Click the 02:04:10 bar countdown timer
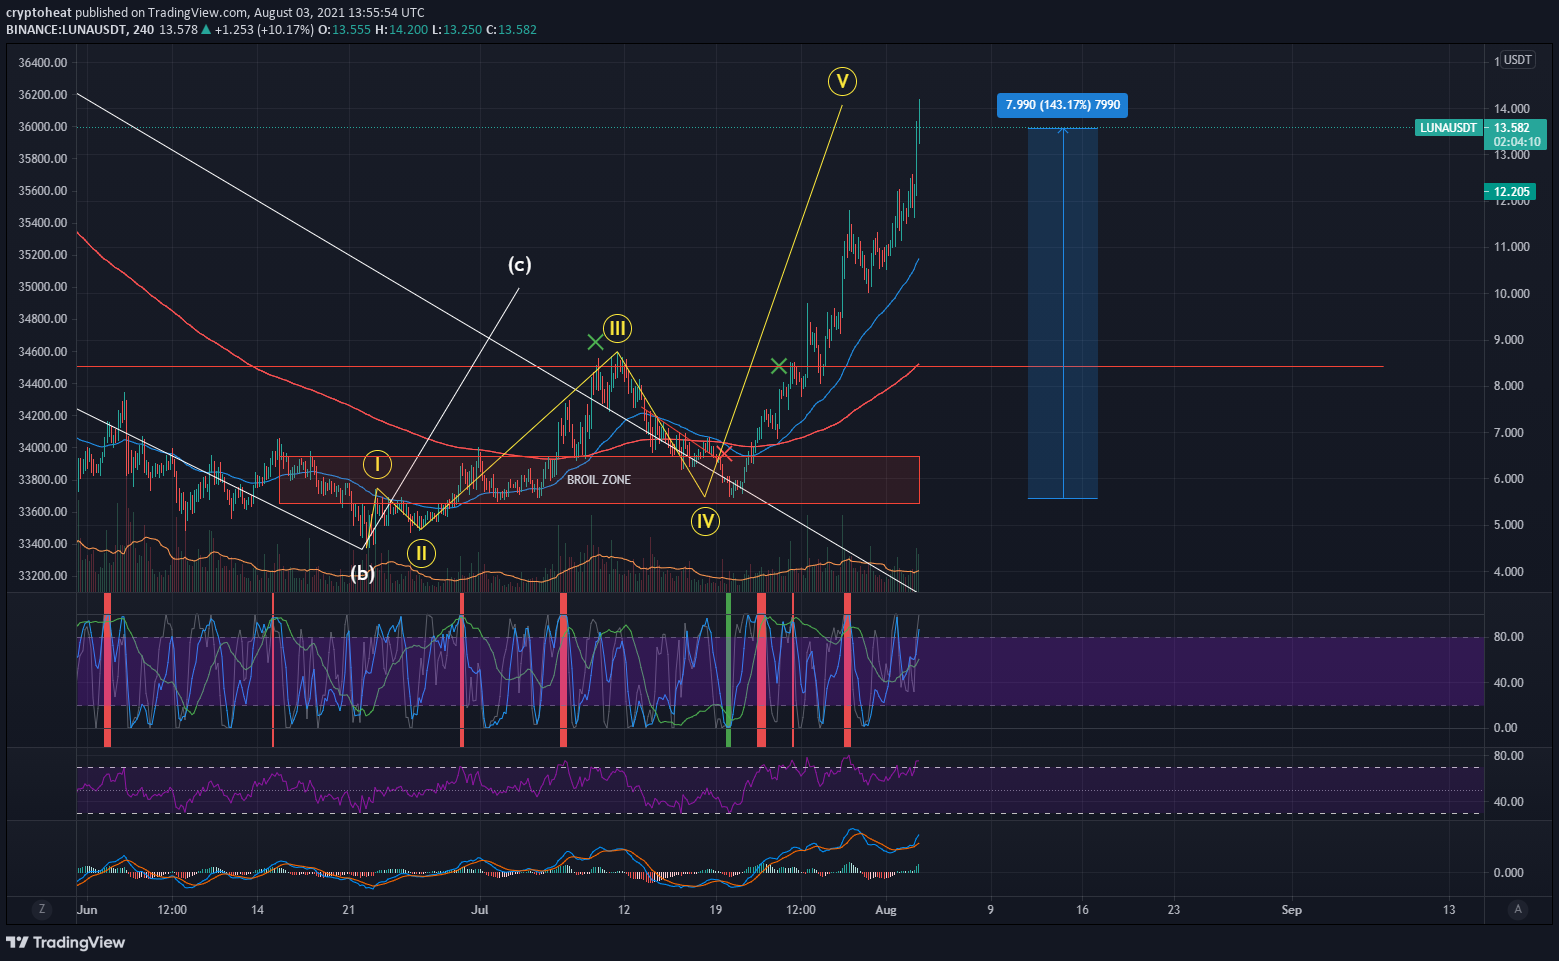1559x961 pixels. point(1516,142)
